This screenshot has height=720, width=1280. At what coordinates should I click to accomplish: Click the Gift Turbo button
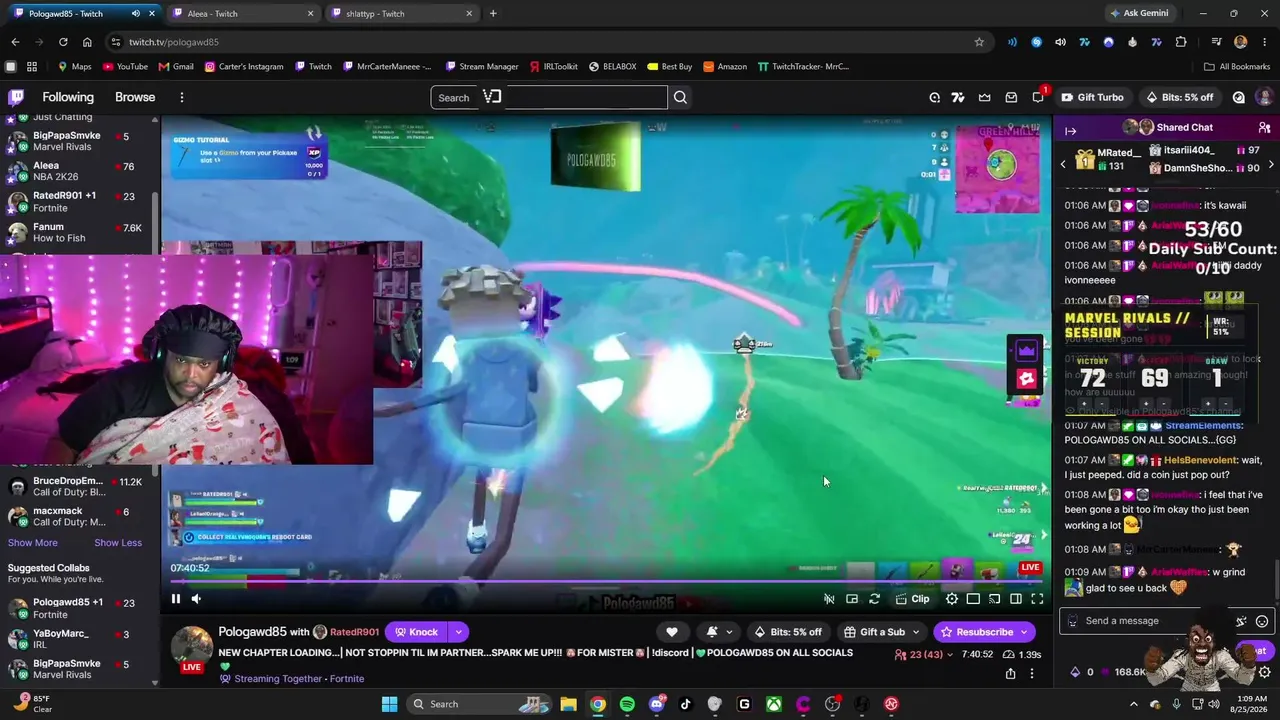[x=1093, y=97]
